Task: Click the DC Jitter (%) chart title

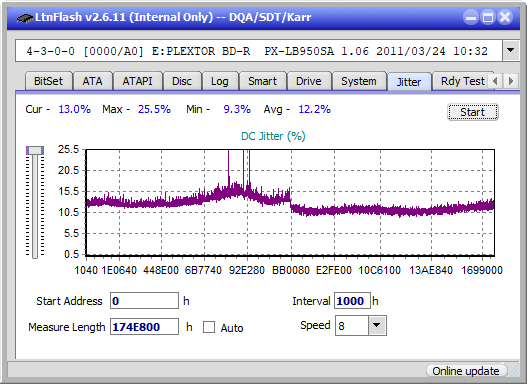Action: pyautogui.click(x=273, y=136)
